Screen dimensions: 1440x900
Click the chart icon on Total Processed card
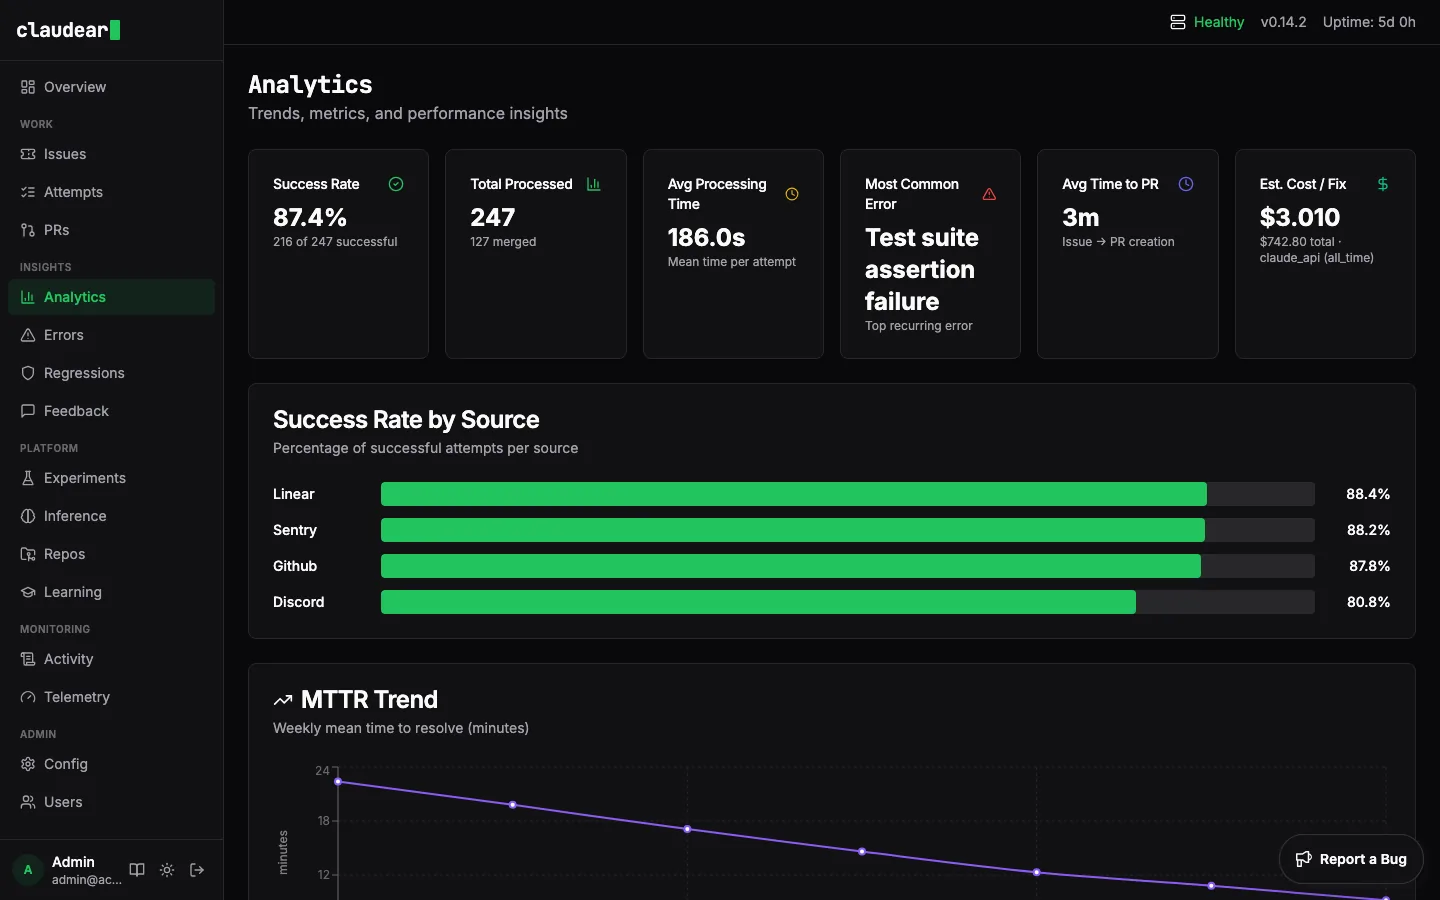click(x=593, y=184)
